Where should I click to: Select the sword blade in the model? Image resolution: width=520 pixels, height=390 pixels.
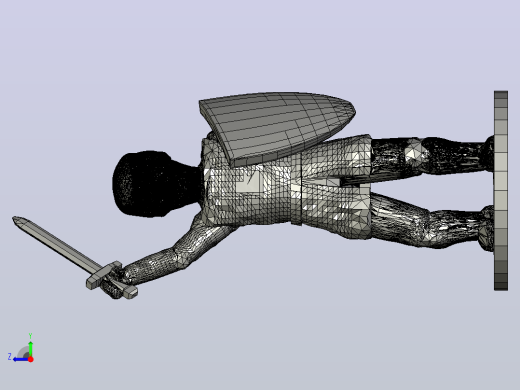(57, 244)
